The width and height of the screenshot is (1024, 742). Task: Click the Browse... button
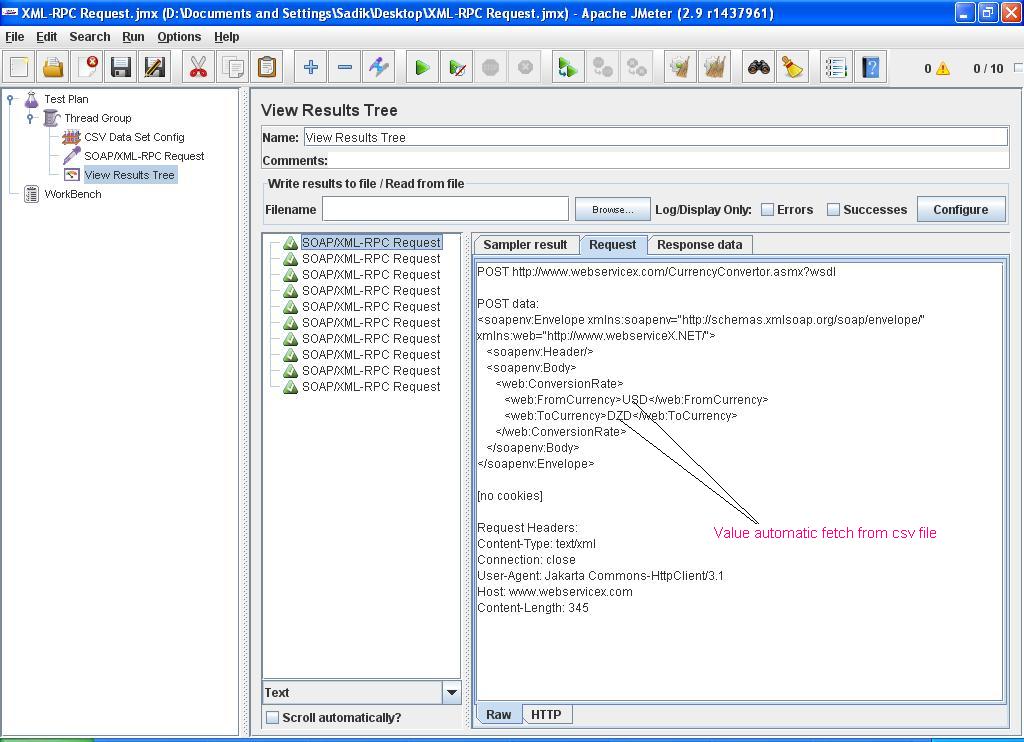tap(613, 210)
